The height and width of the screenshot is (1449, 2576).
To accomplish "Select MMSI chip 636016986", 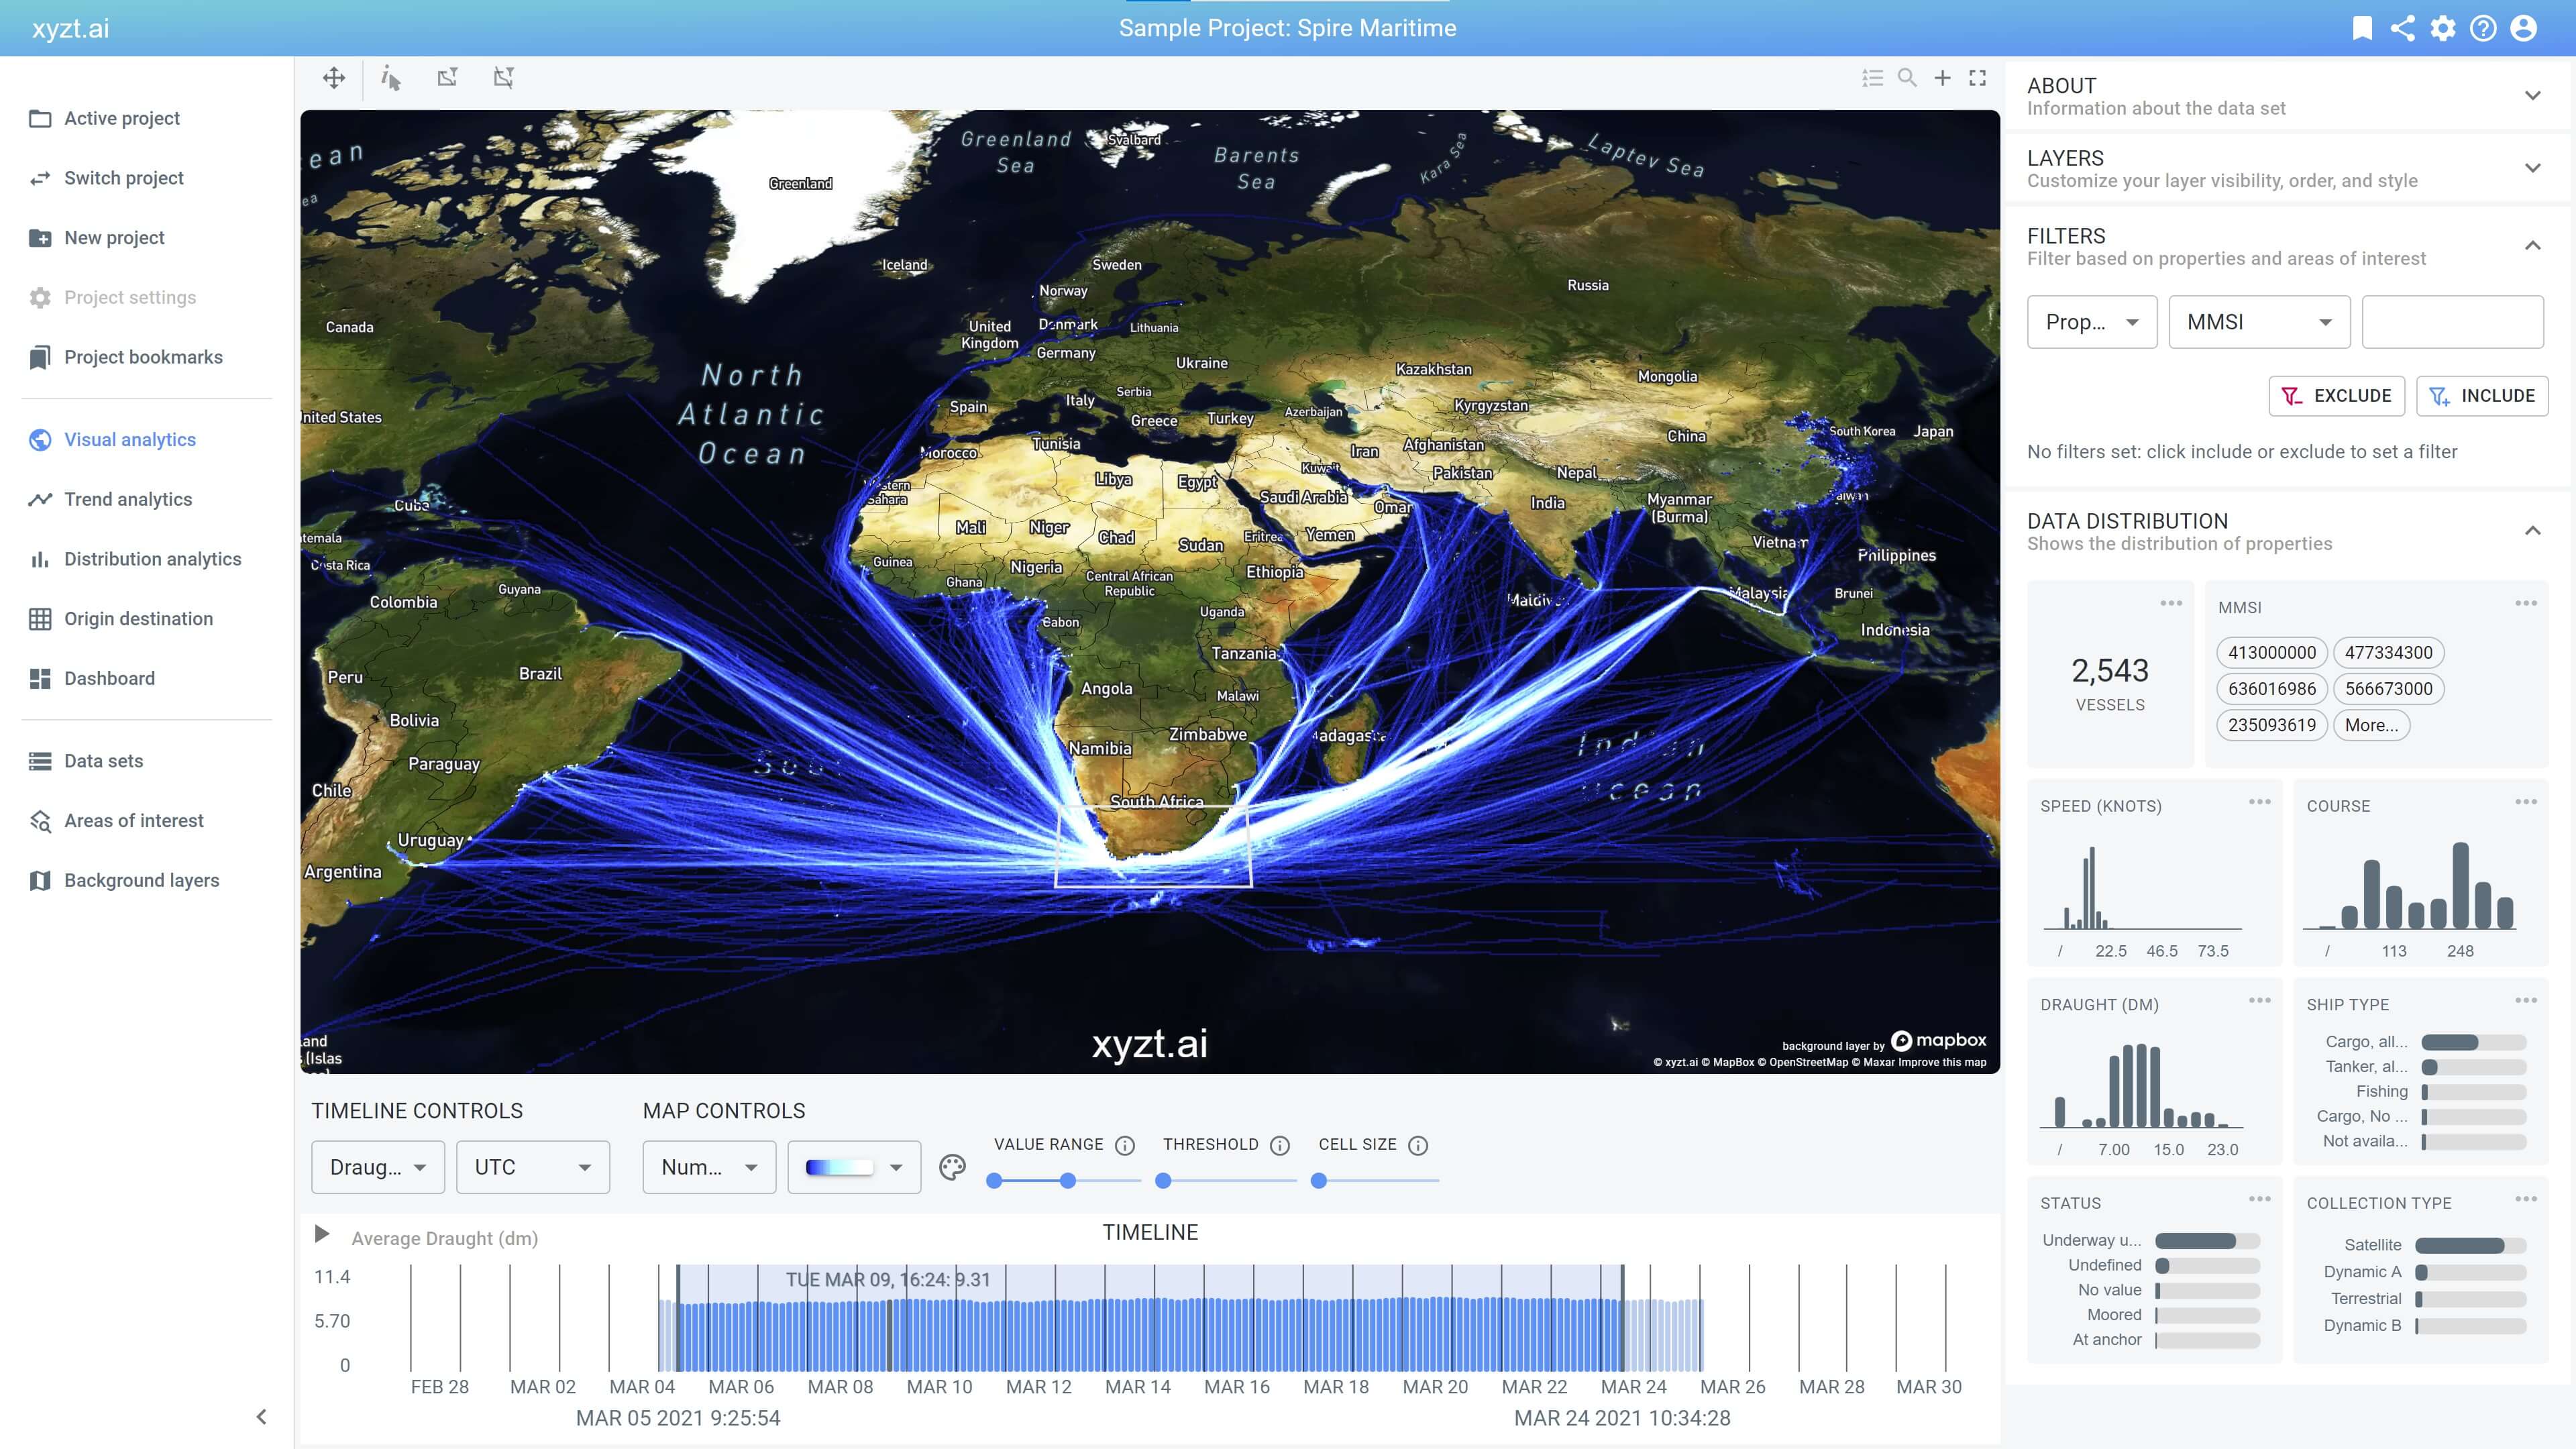I will pyautogui.click(x=2271, y=689).
